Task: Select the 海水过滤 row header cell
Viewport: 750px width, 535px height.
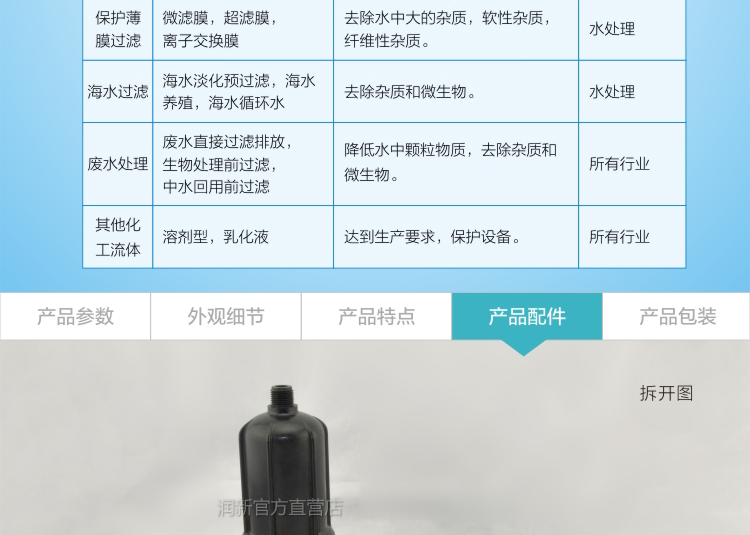Action: tap(118, 92)
